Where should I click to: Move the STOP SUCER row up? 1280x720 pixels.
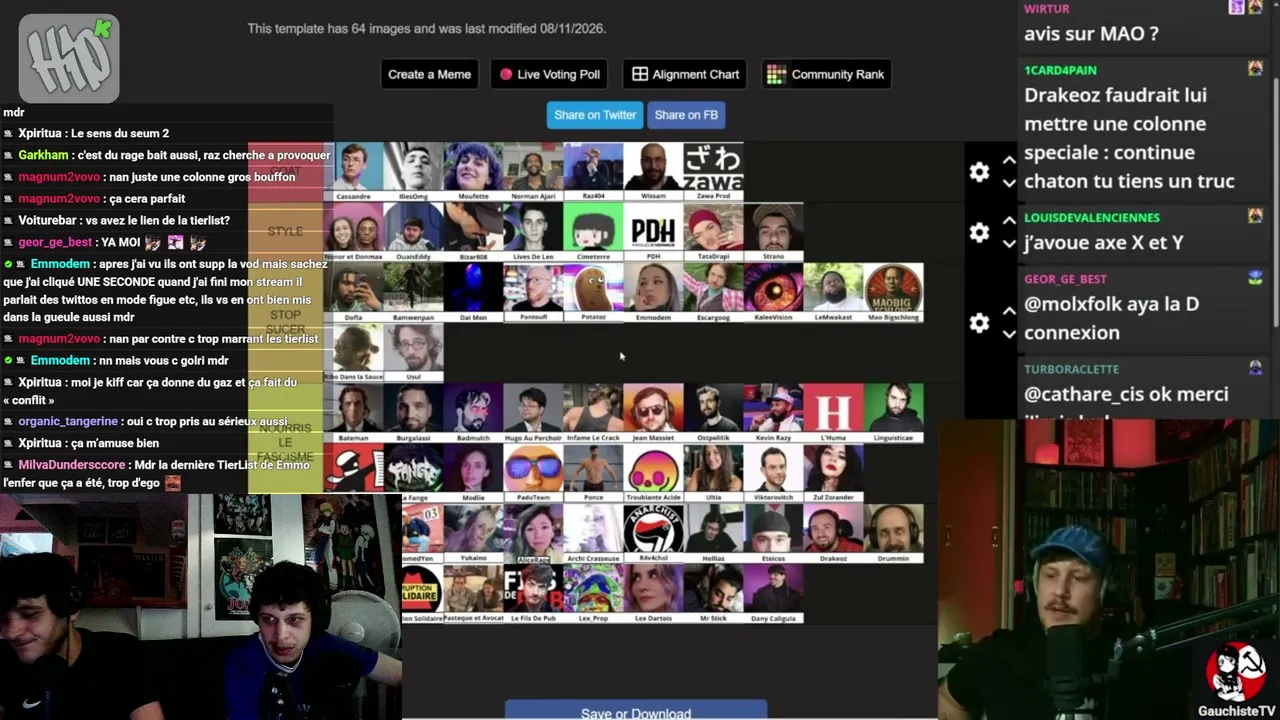(x=1009, y=311)
